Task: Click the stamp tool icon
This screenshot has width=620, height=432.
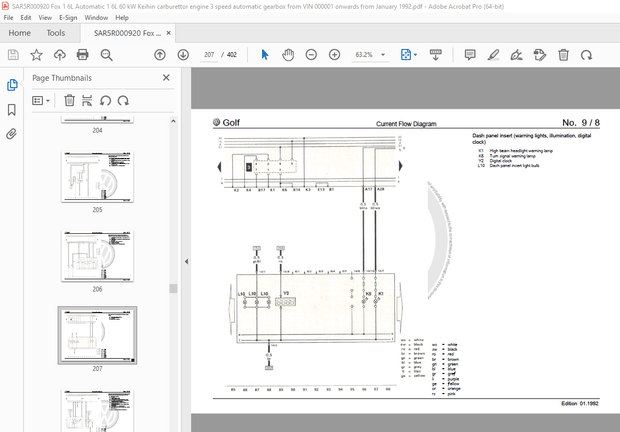Action: click(540, 55)
